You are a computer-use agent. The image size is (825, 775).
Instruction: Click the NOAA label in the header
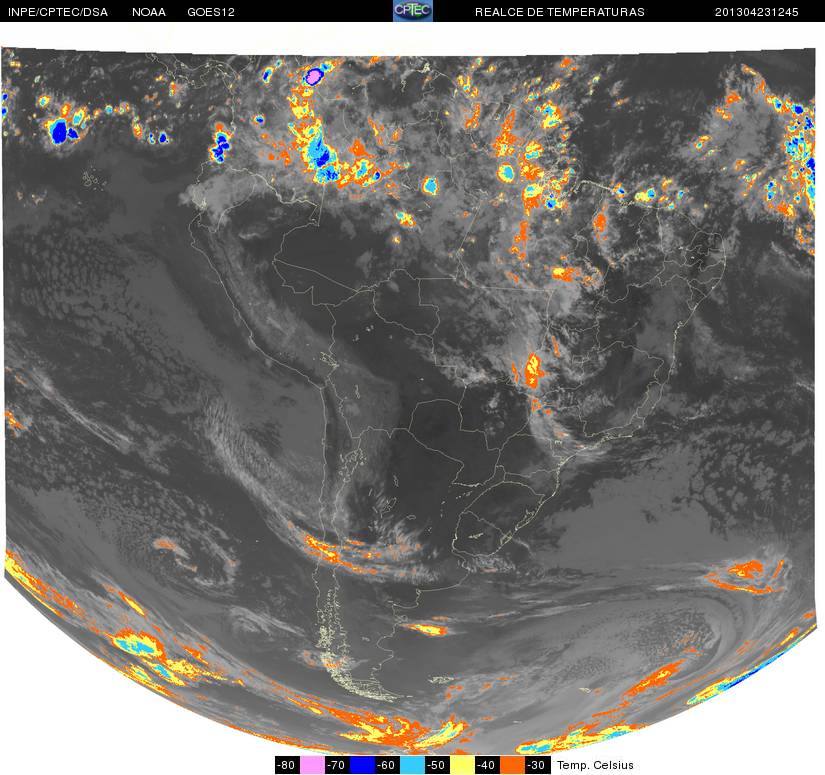tap(149, 12)
